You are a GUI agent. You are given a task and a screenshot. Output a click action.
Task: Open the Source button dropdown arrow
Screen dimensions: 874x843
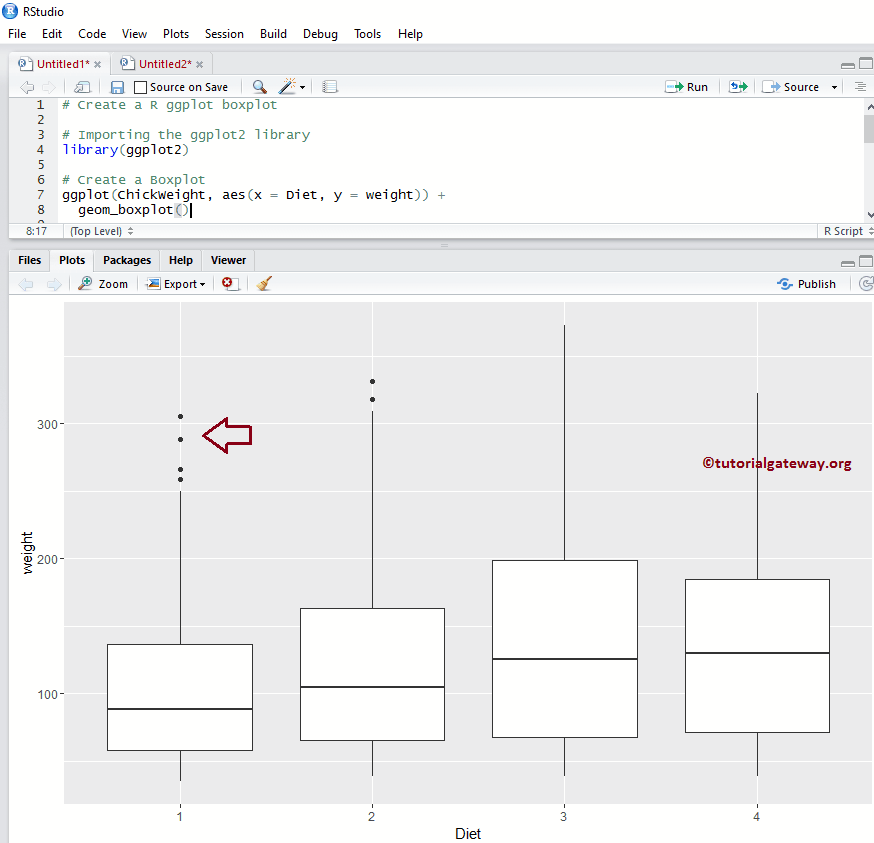(x=833, y=86)
